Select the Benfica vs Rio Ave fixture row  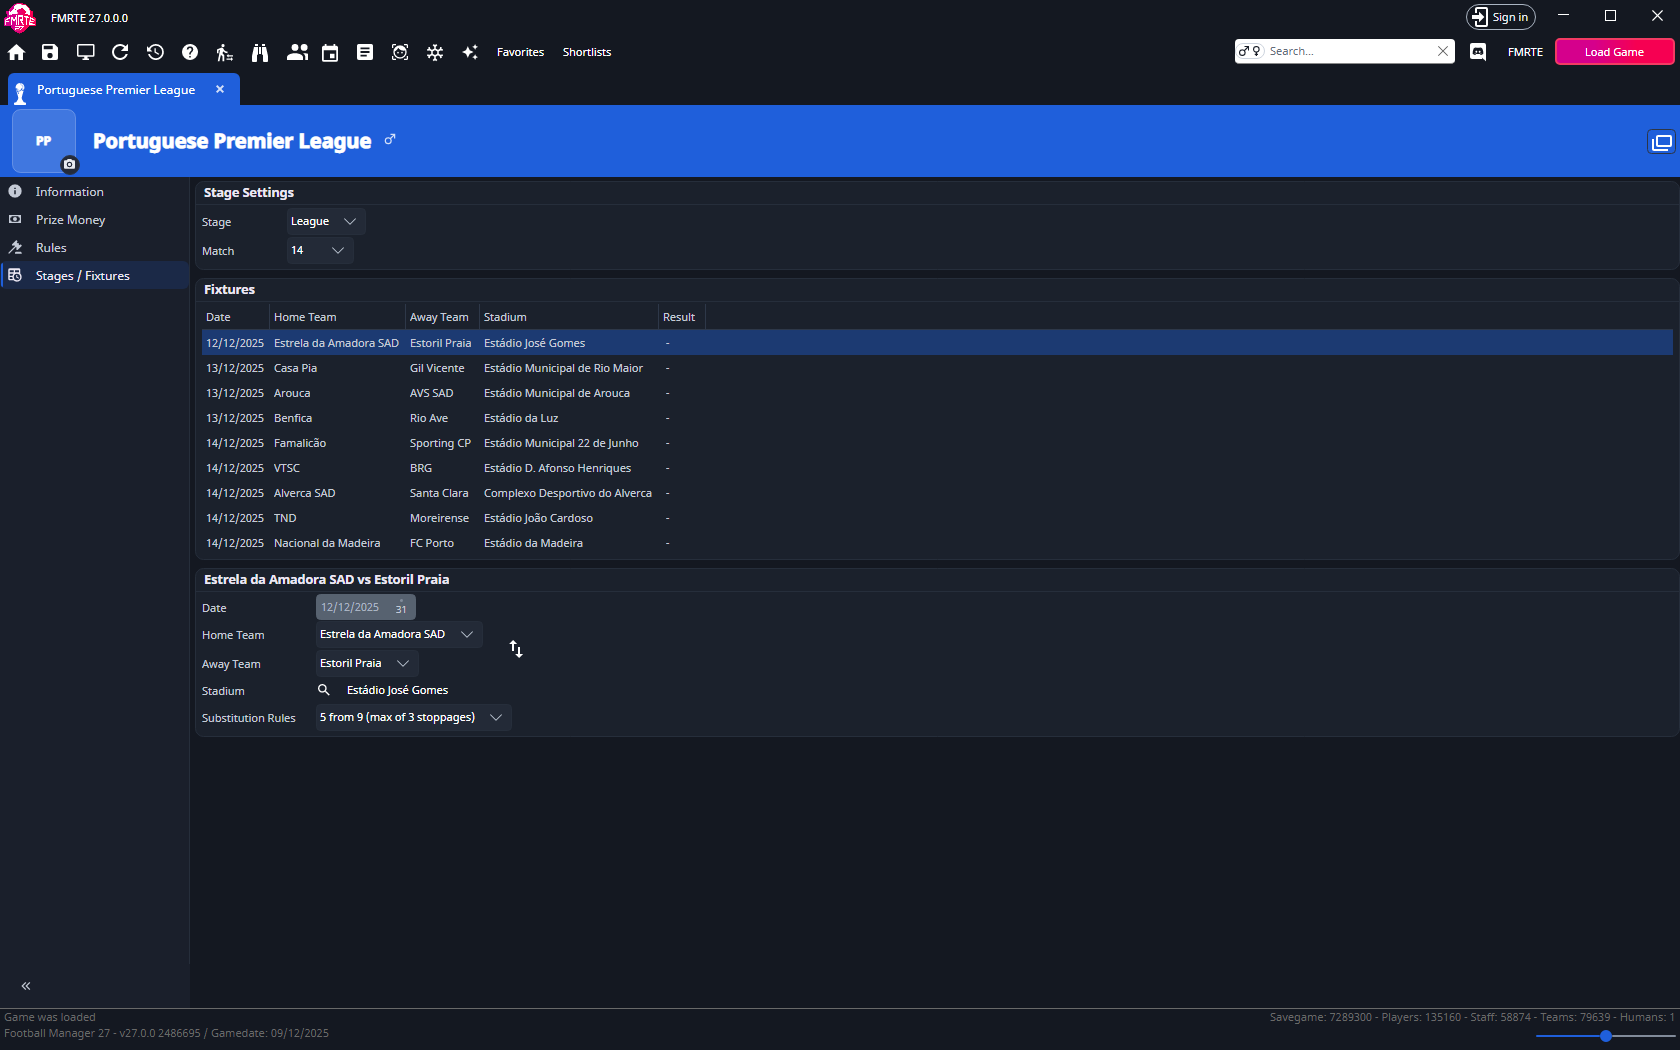[937, 418]
